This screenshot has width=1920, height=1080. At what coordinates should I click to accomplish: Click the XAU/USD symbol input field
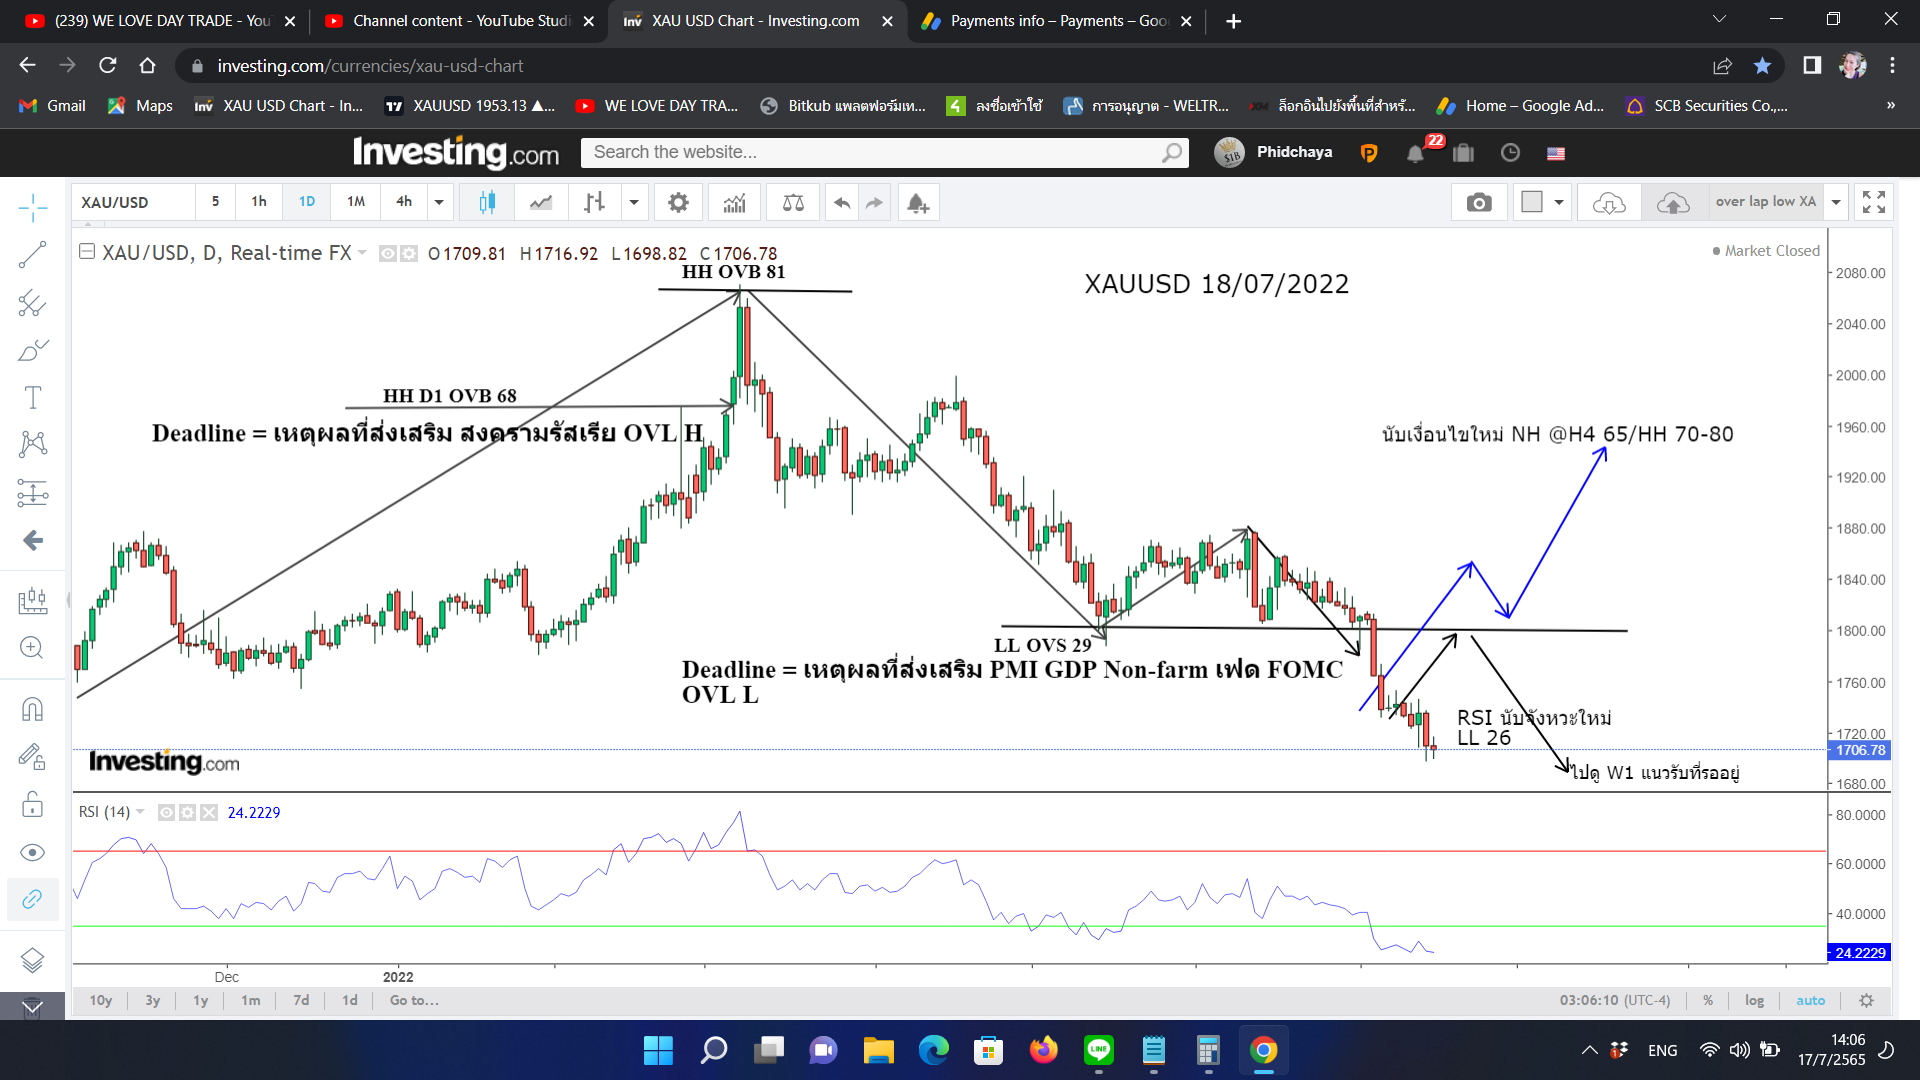(x=133, y=202)
